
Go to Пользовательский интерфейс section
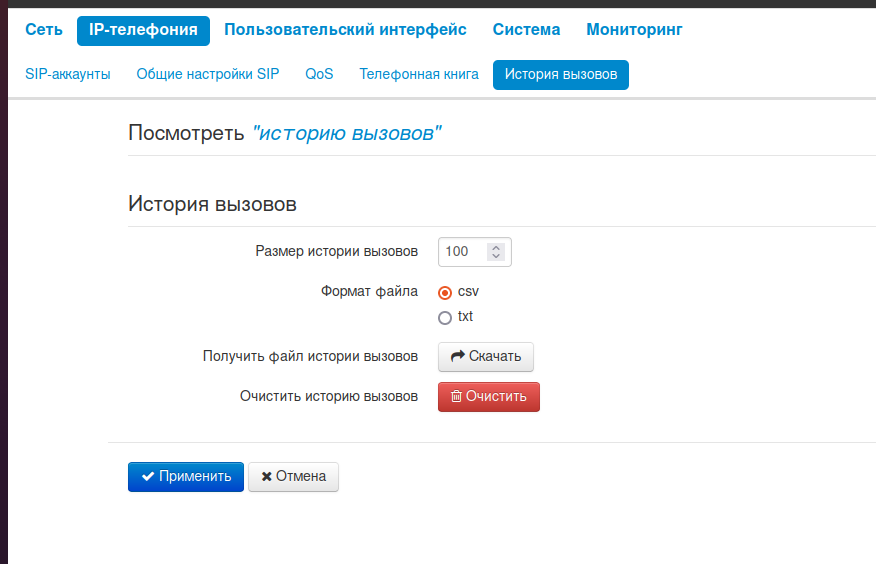345,30
